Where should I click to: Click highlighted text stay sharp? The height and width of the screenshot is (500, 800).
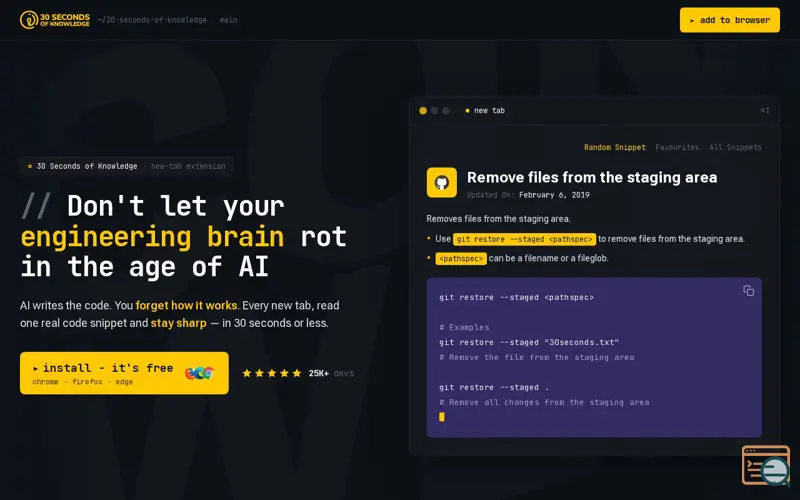pyautogui.click(x=179, y=323)
